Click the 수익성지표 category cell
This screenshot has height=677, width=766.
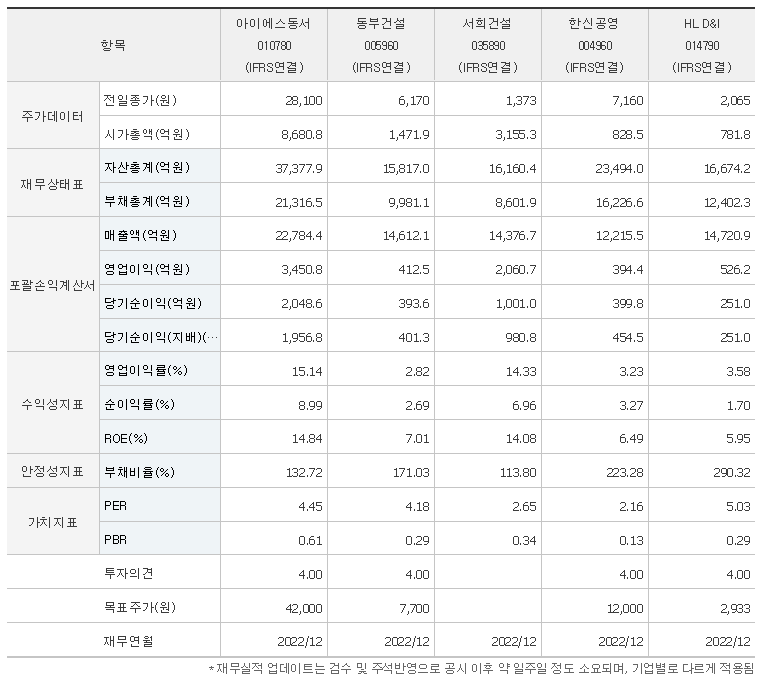coord(53,404)
